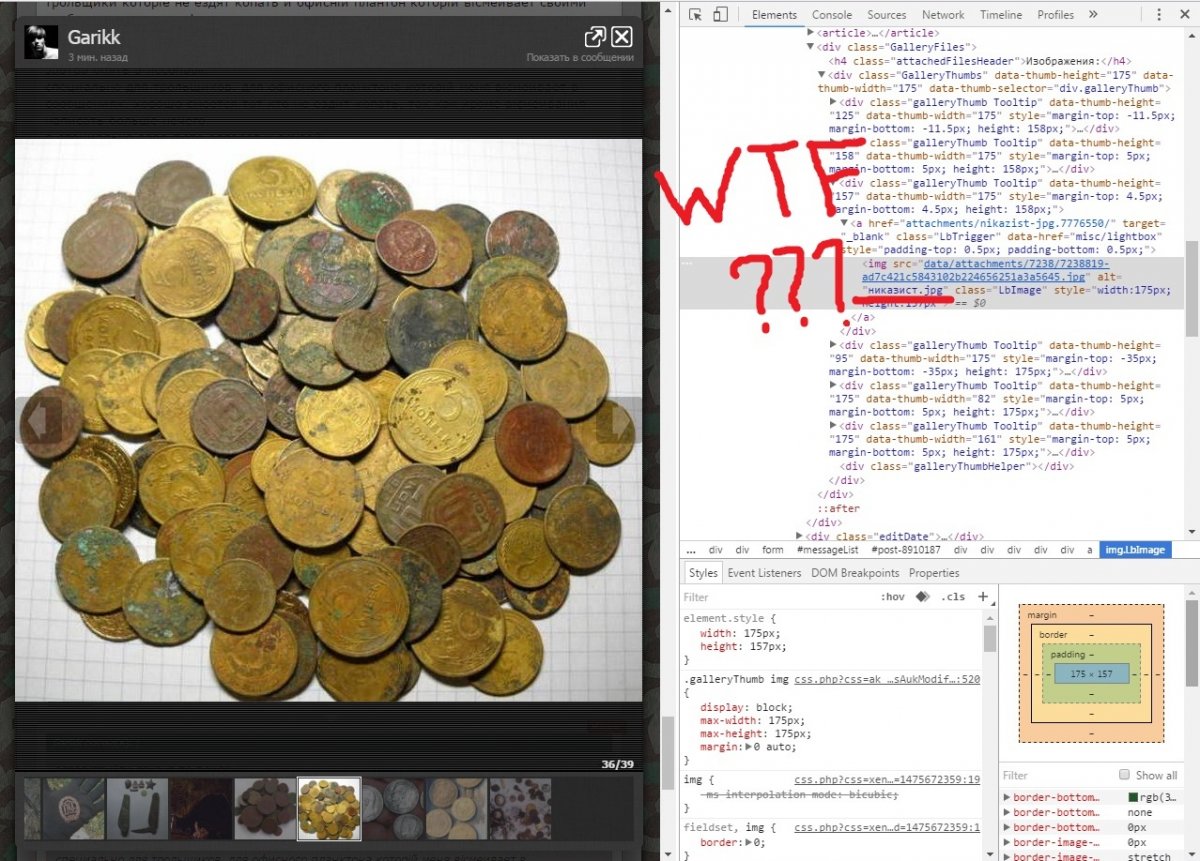Select img.LbImage in the breadcrumb
Screen dimensions: 1200x861
(1135, 550)
